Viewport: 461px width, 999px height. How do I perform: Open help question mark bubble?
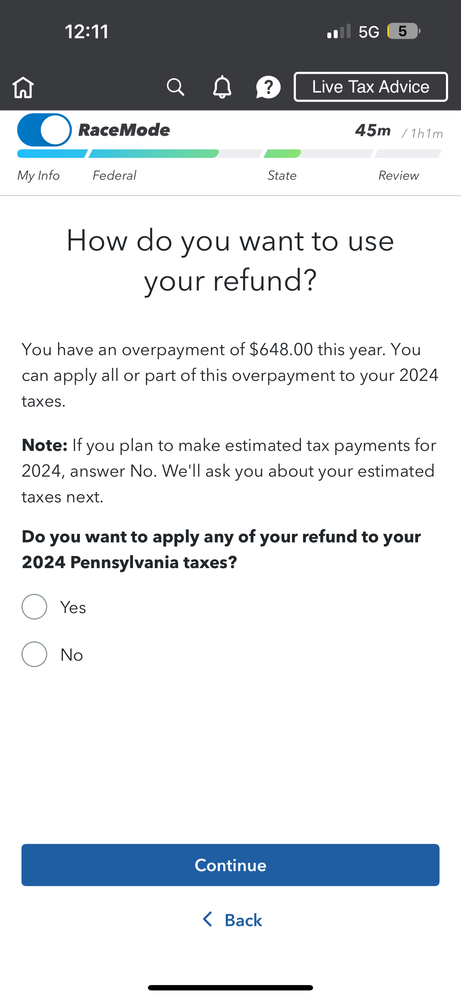click(x=268, y=87)
